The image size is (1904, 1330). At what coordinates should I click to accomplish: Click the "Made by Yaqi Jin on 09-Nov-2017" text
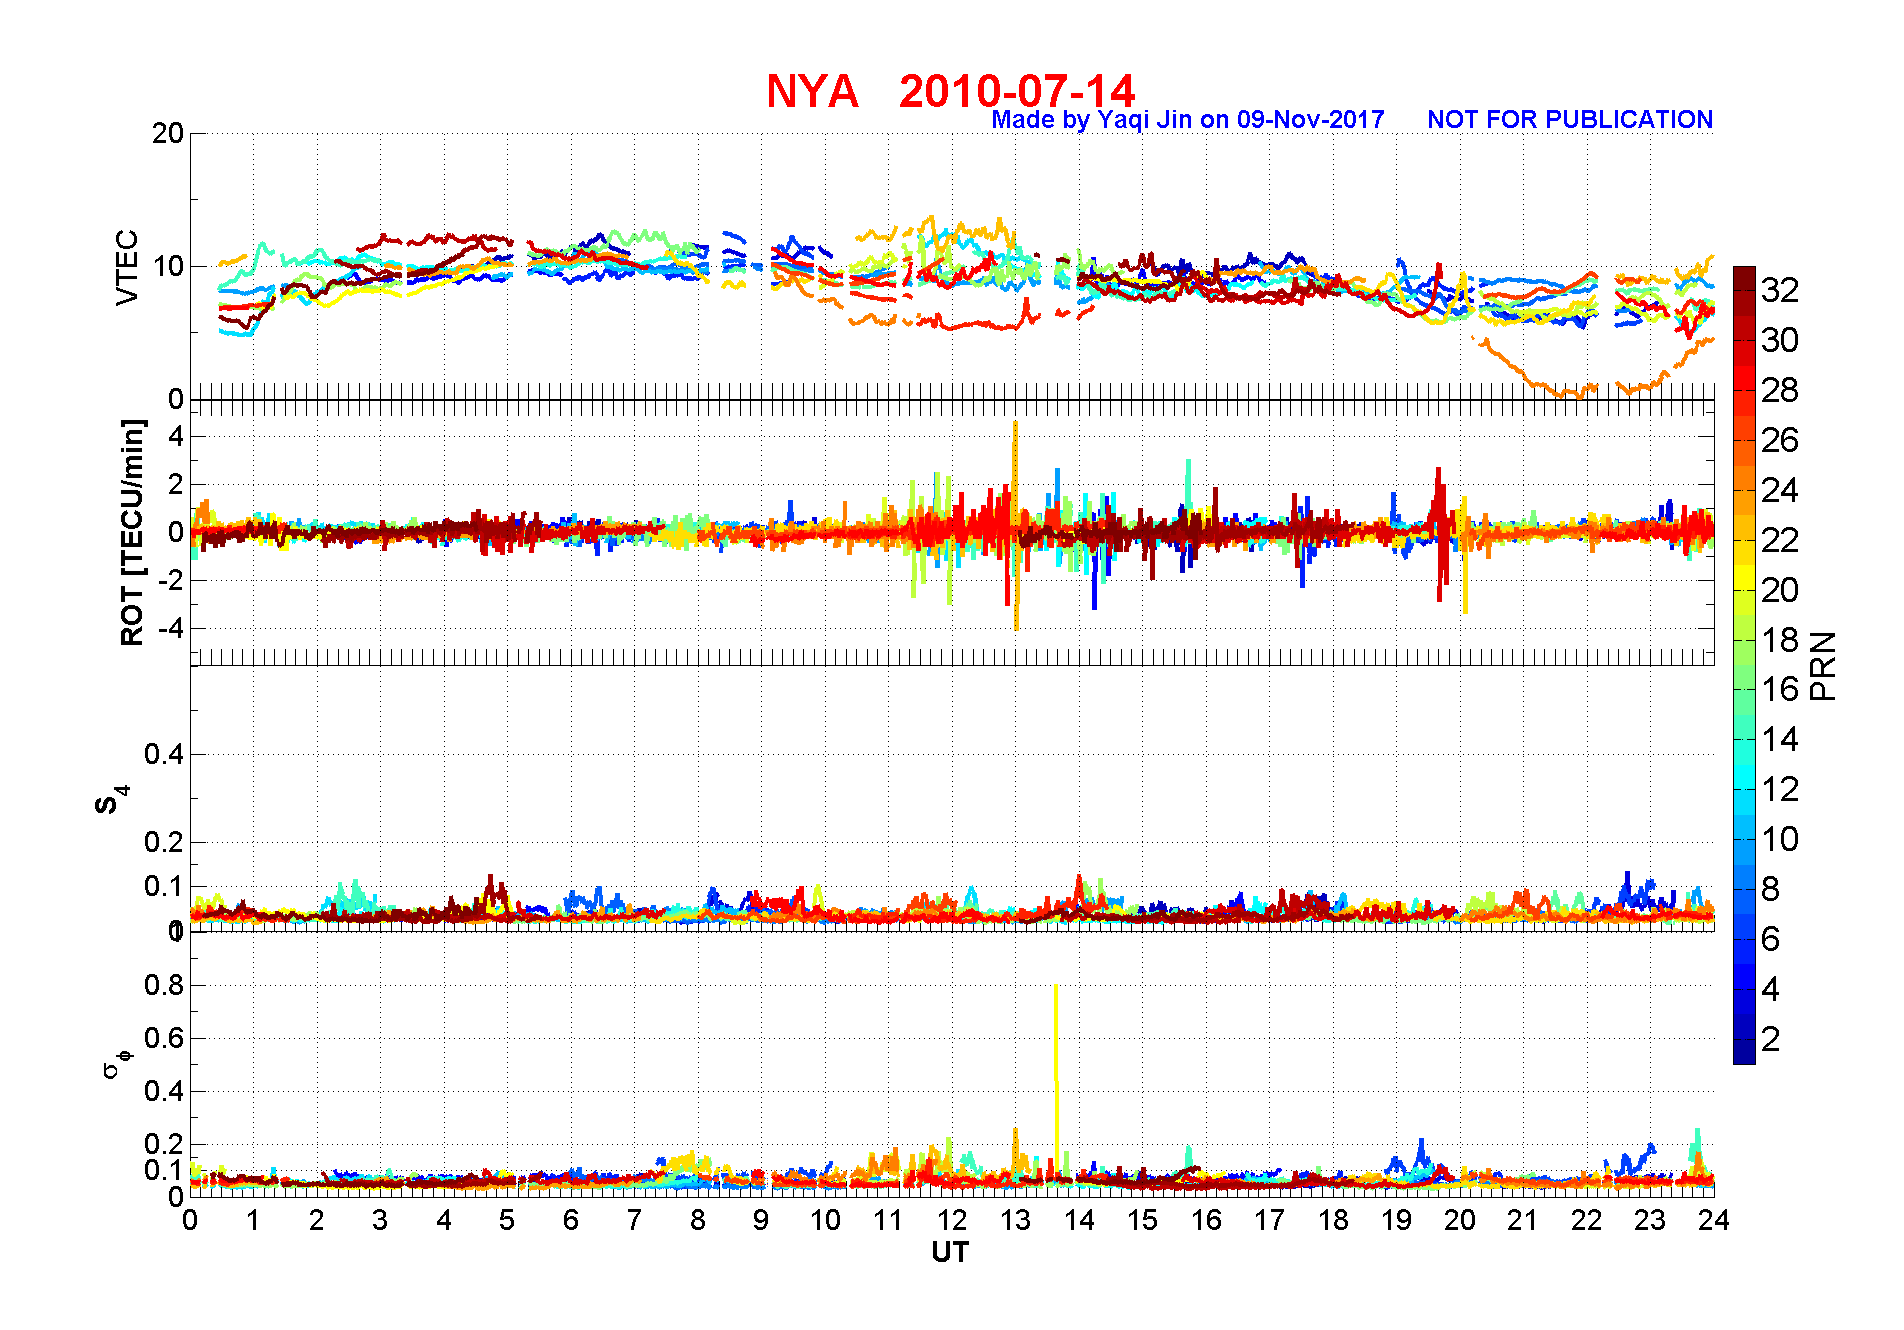pos(1187,120)
